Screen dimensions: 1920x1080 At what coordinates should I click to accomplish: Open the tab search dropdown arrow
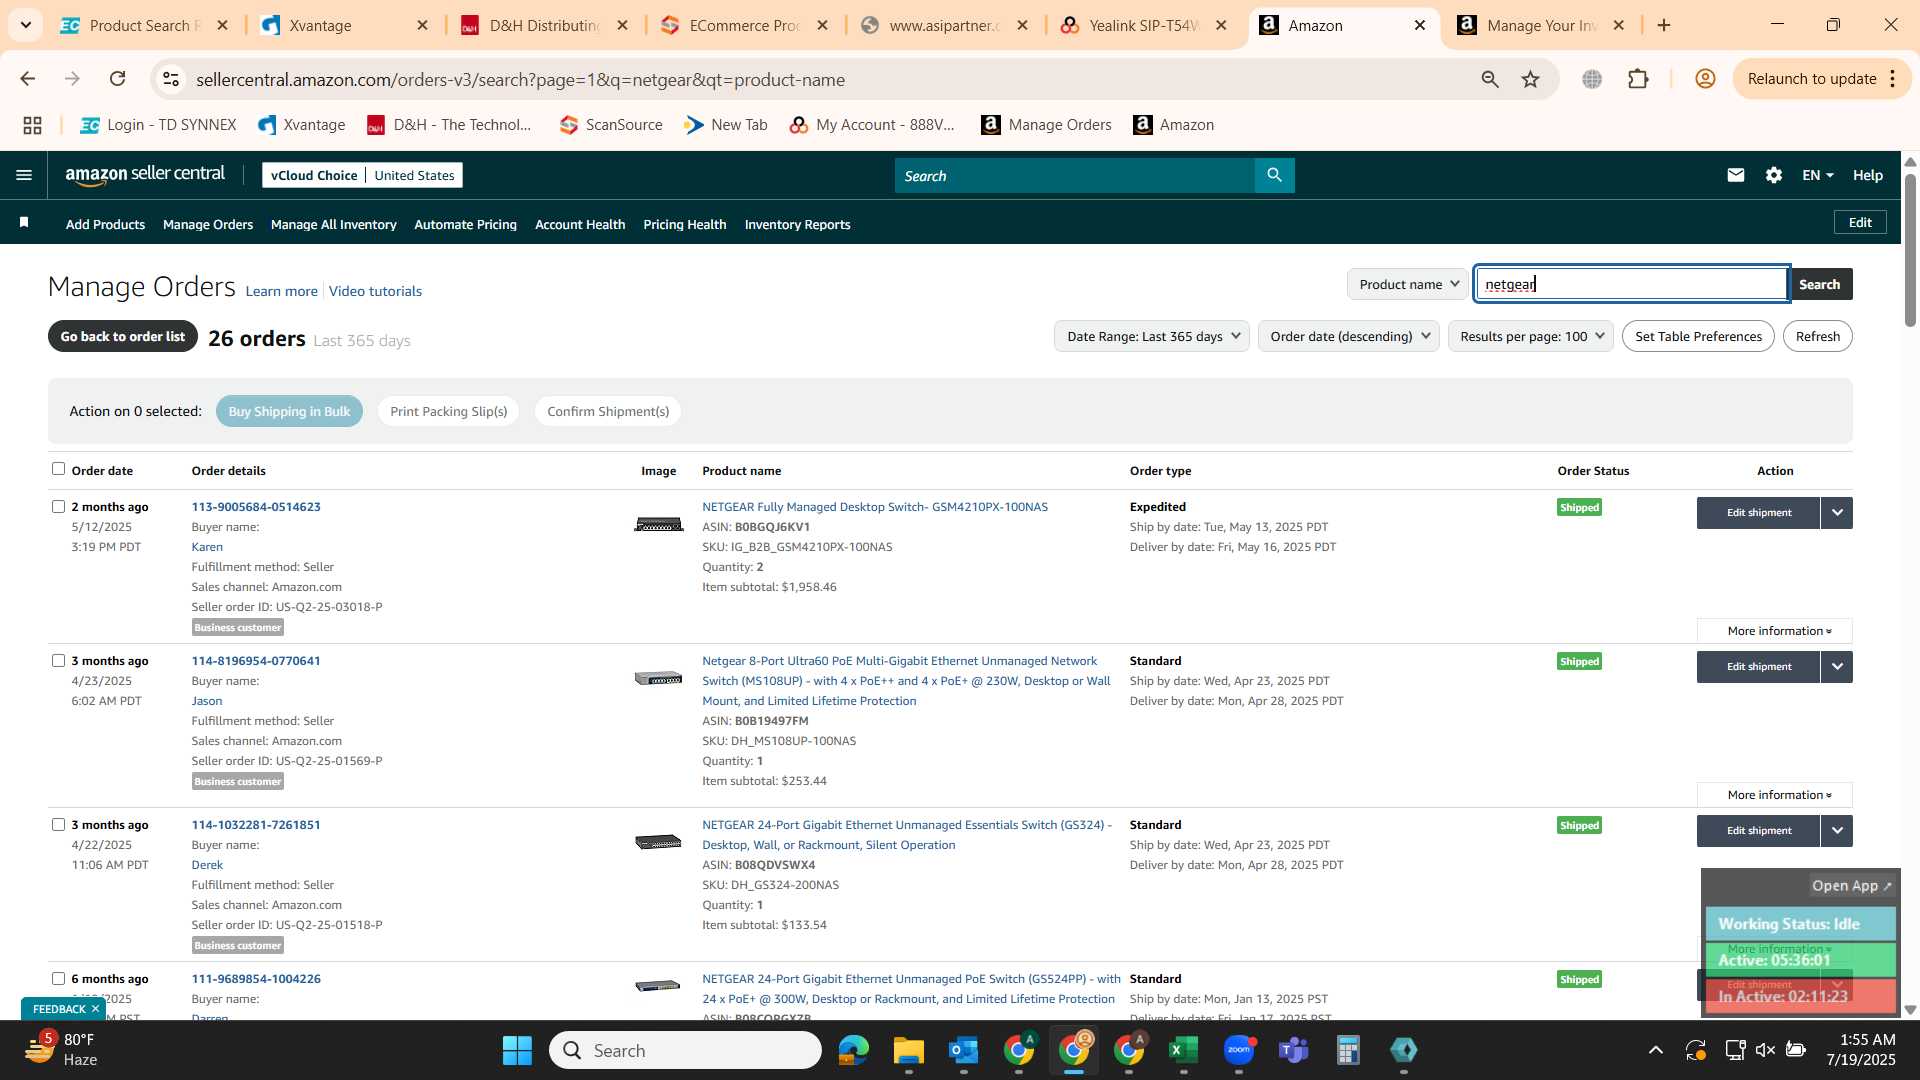point(25,25)
